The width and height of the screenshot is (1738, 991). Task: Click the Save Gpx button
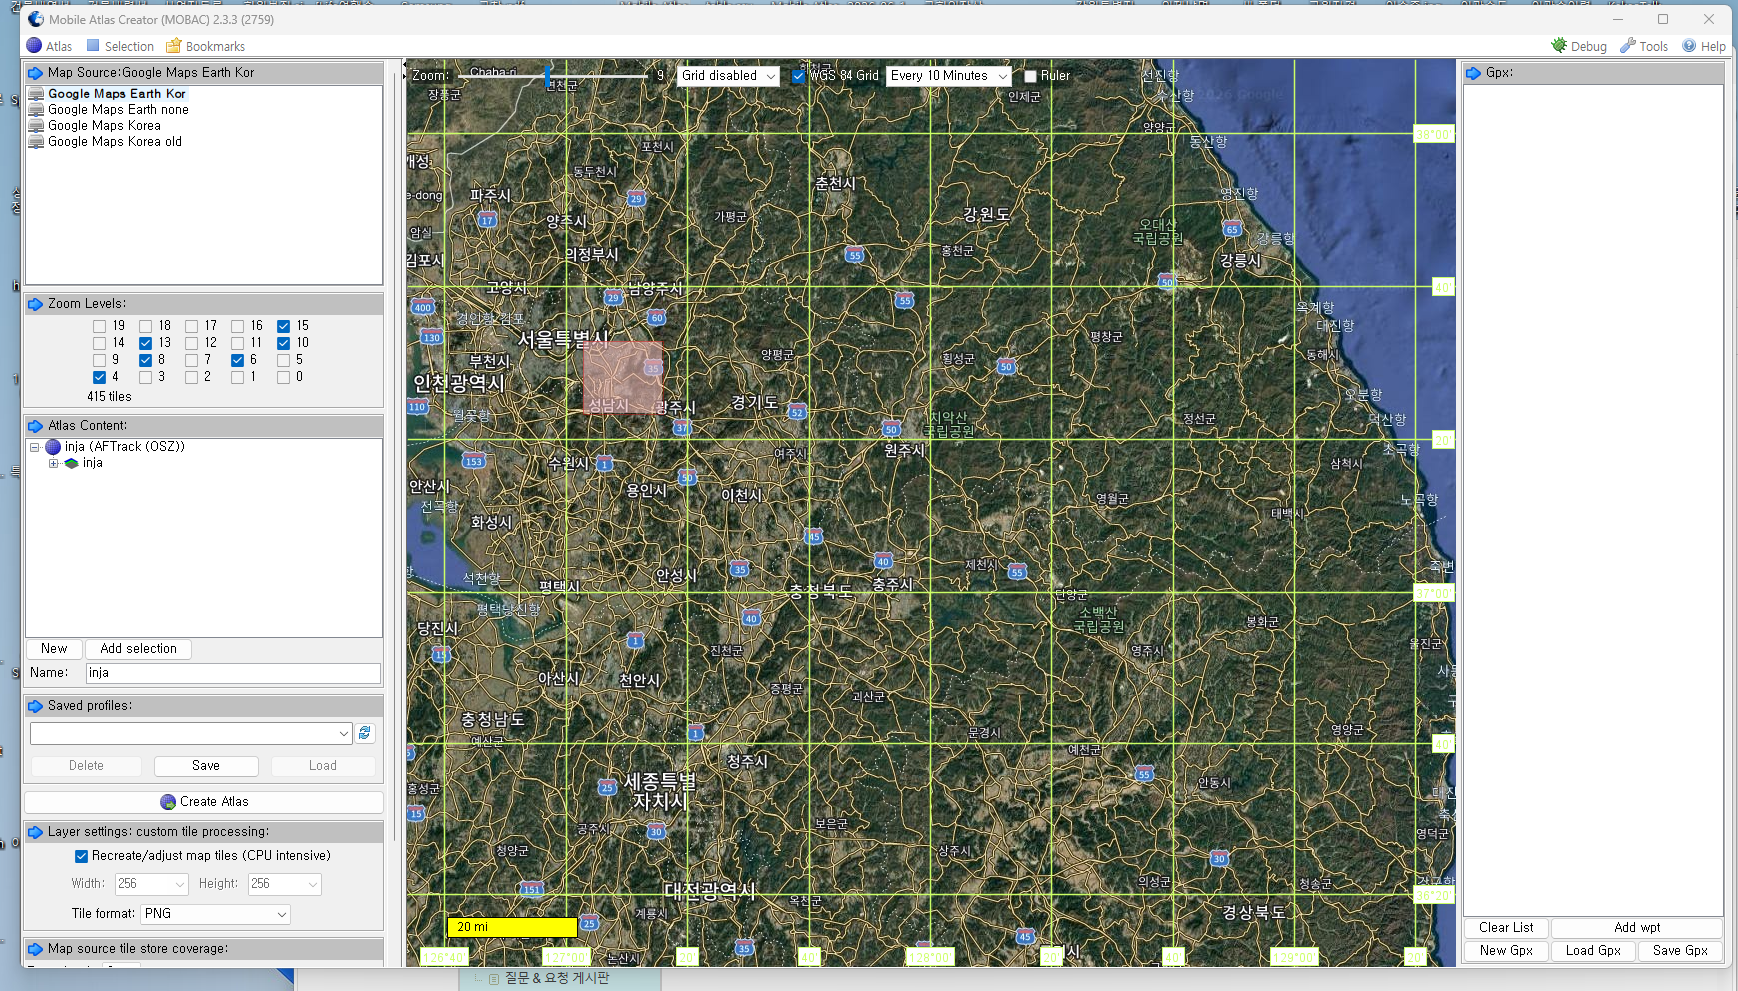pyautogui.click(x=1680, y=951)
